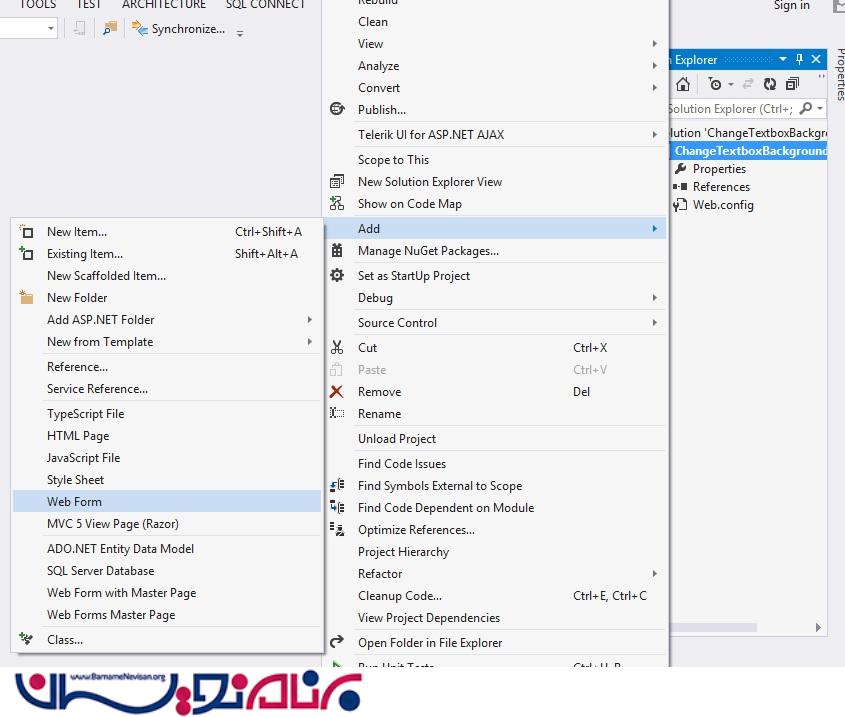
Task: Click Optimize References icon
Action: [x=337, y=529]
